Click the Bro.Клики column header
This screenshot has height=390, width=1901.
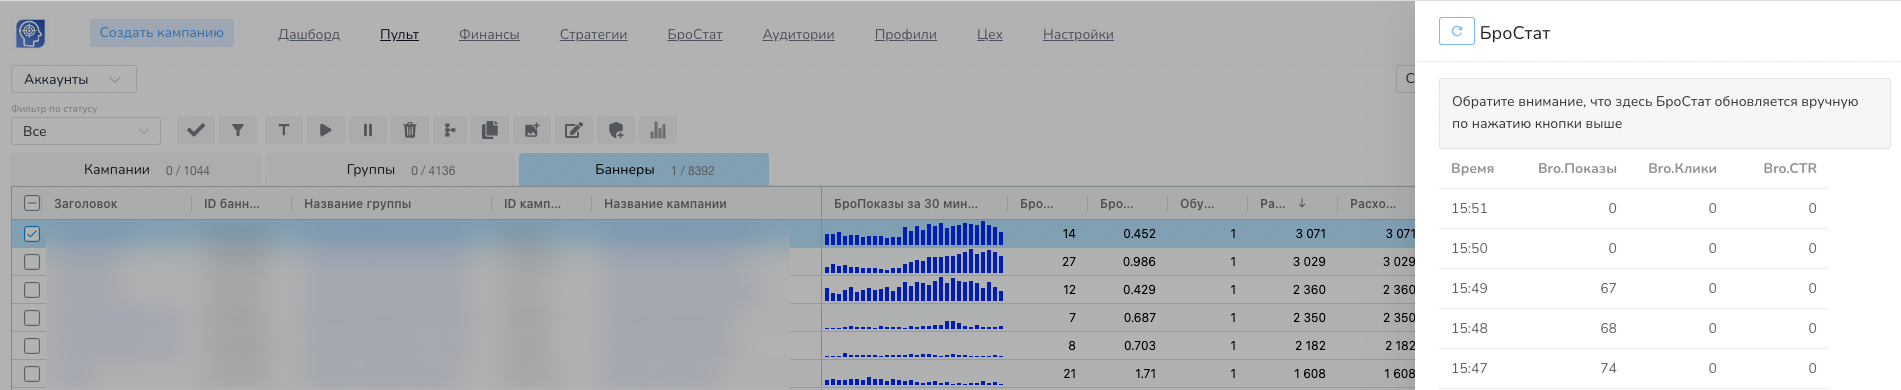tap(1682, 168)
